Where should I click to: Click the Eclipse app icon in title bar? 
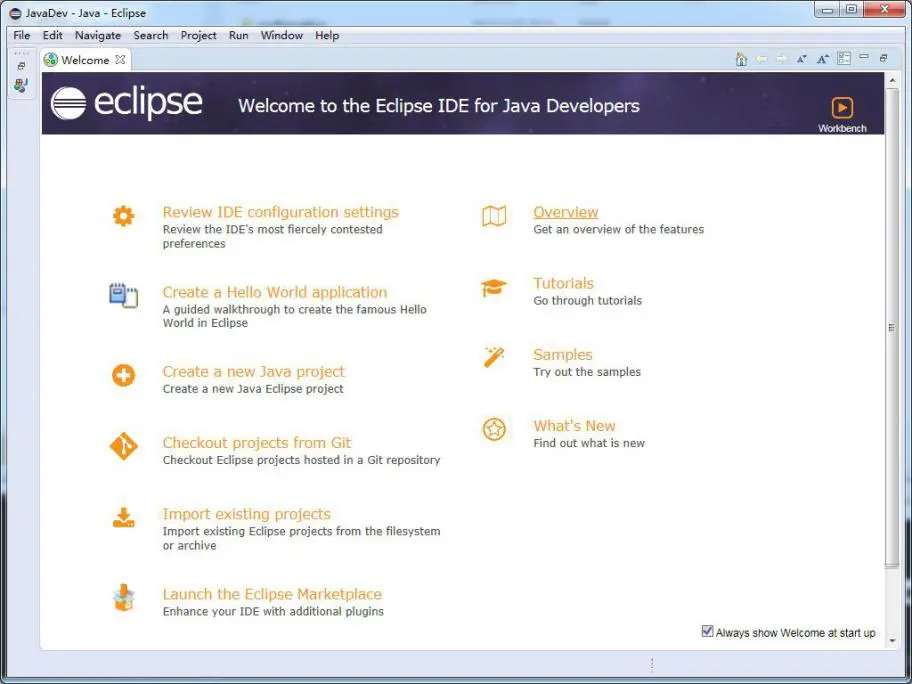click(x=15, y=13)
